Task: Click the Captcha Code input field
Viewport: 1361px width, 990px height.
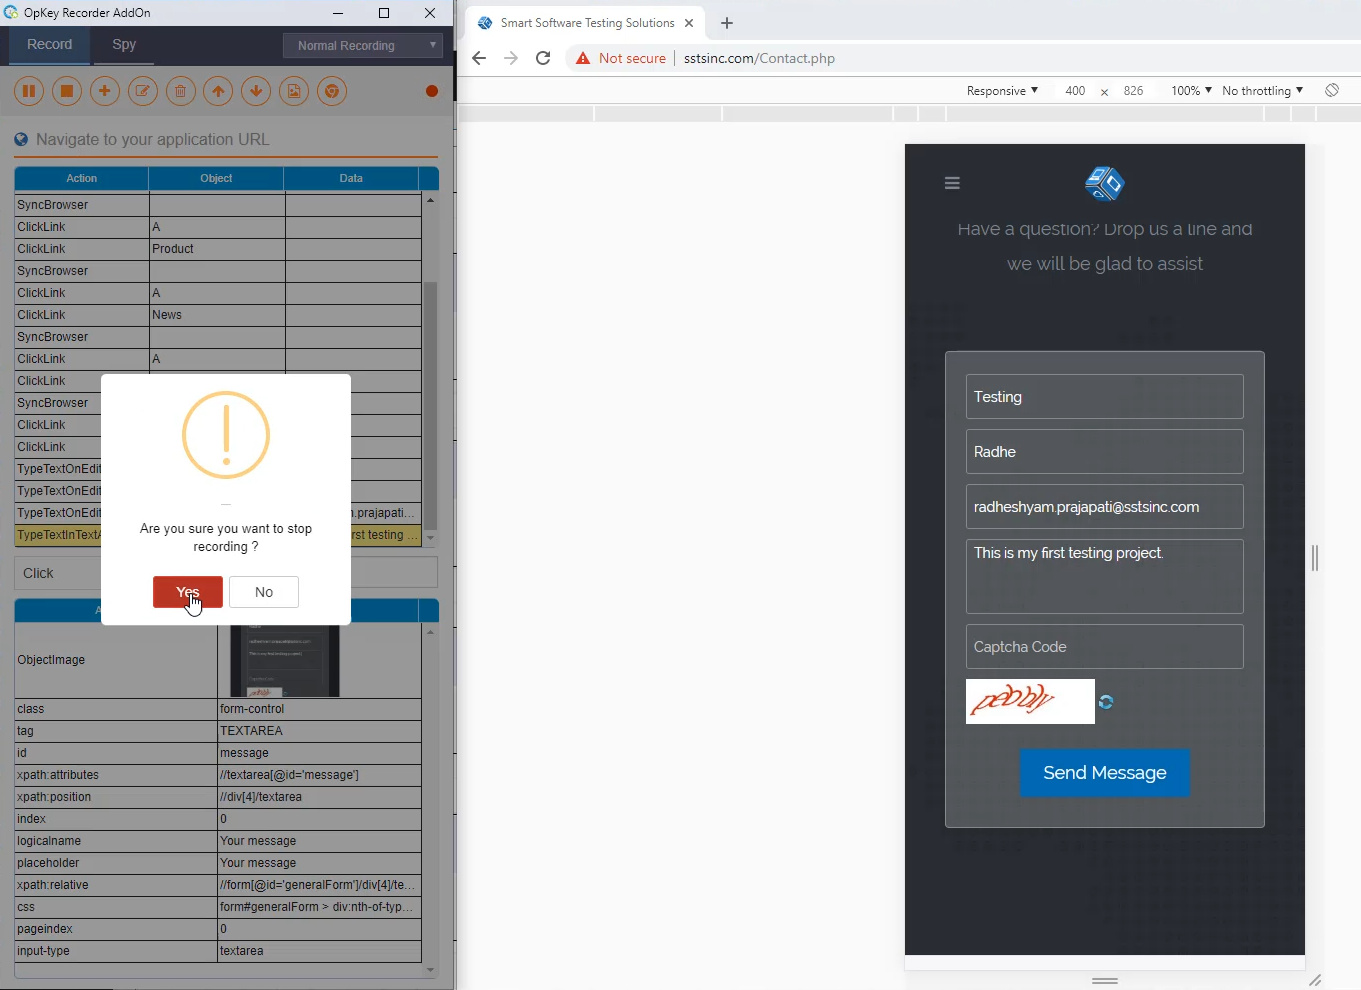Action: pos(1105,647)
